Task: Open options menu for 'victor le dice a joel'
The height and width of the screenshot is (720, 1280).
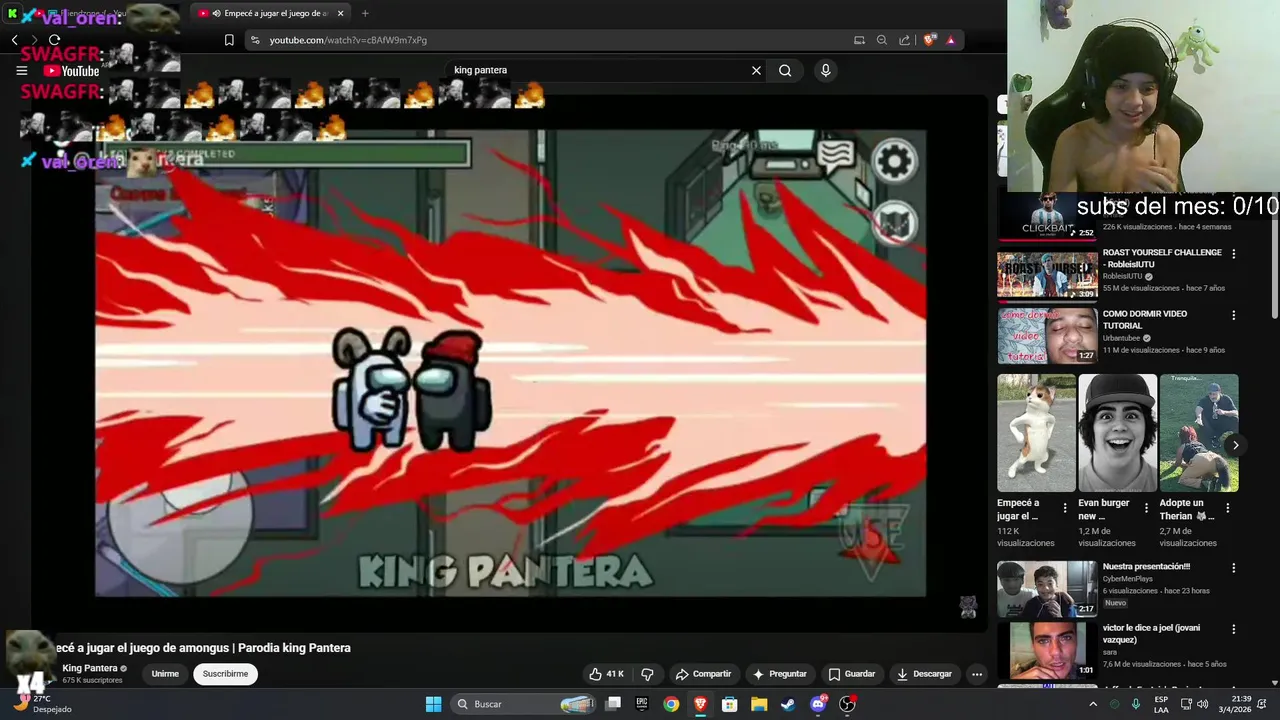Action: 1233,629
